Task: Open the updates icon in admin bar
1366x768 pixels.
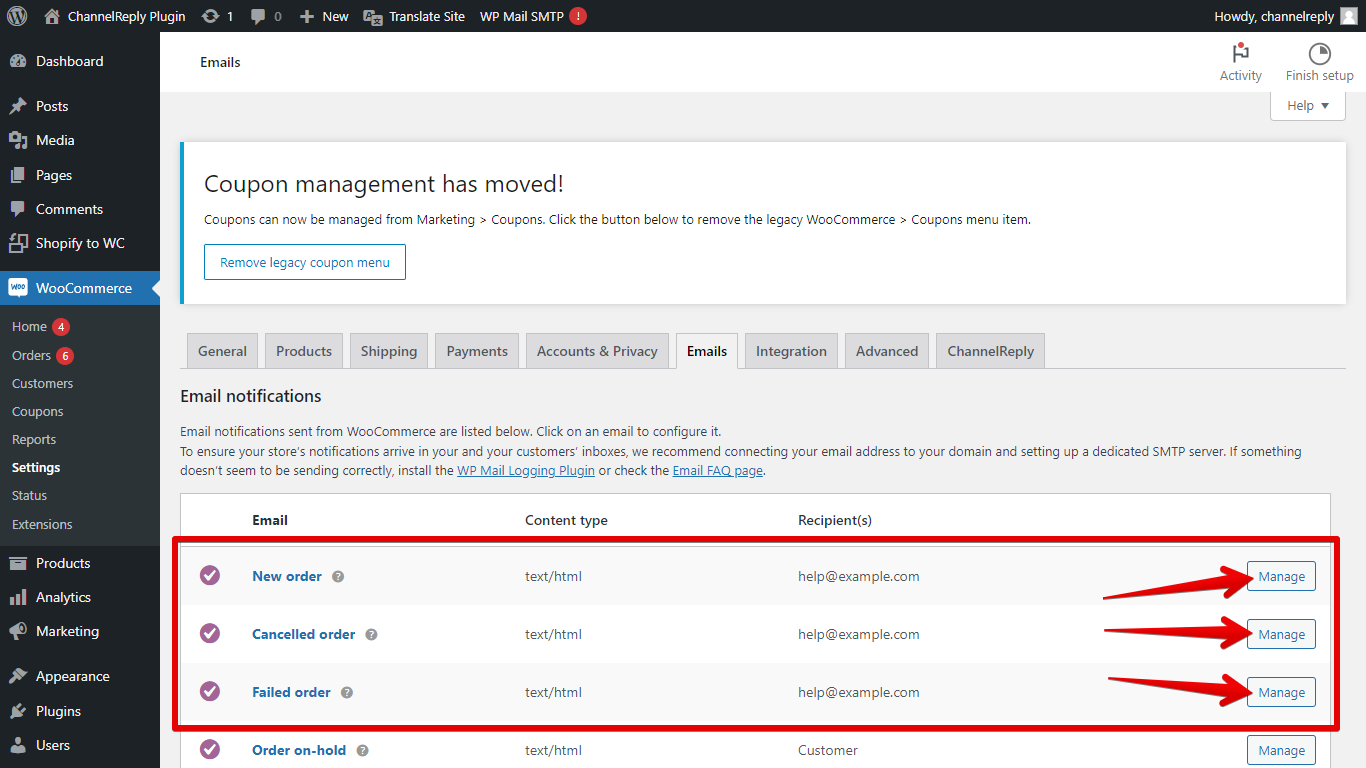Action: [210, 16]
